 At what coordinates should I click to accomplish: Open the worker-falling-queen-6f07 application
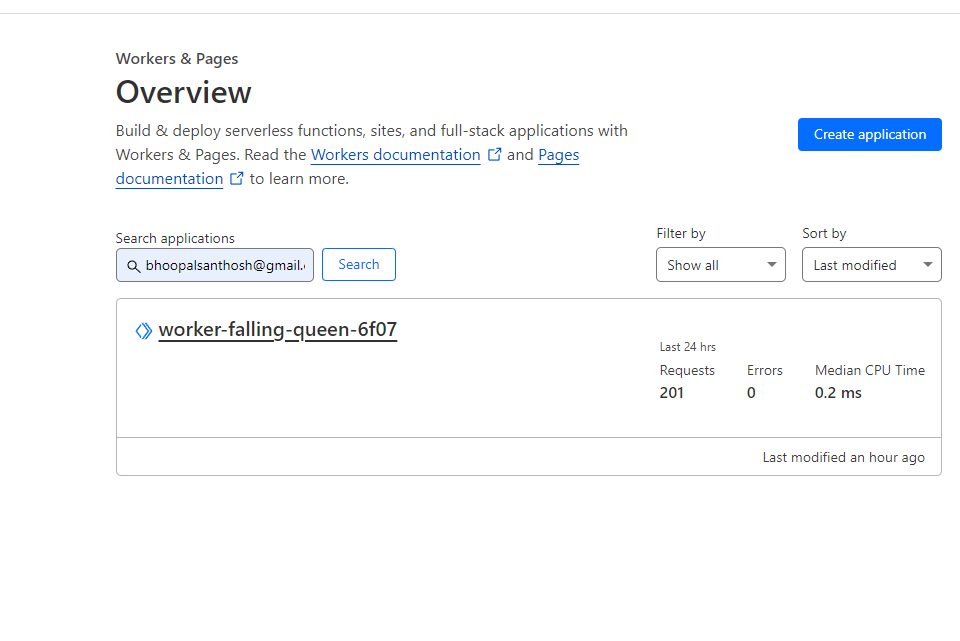click(277, 329)
